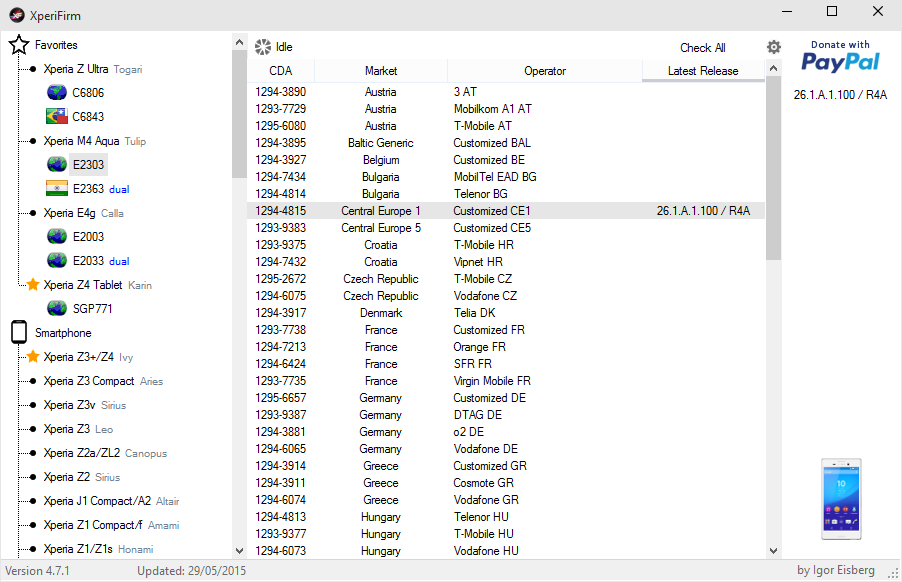Click the E2303 globe icon

click(57, 164)
